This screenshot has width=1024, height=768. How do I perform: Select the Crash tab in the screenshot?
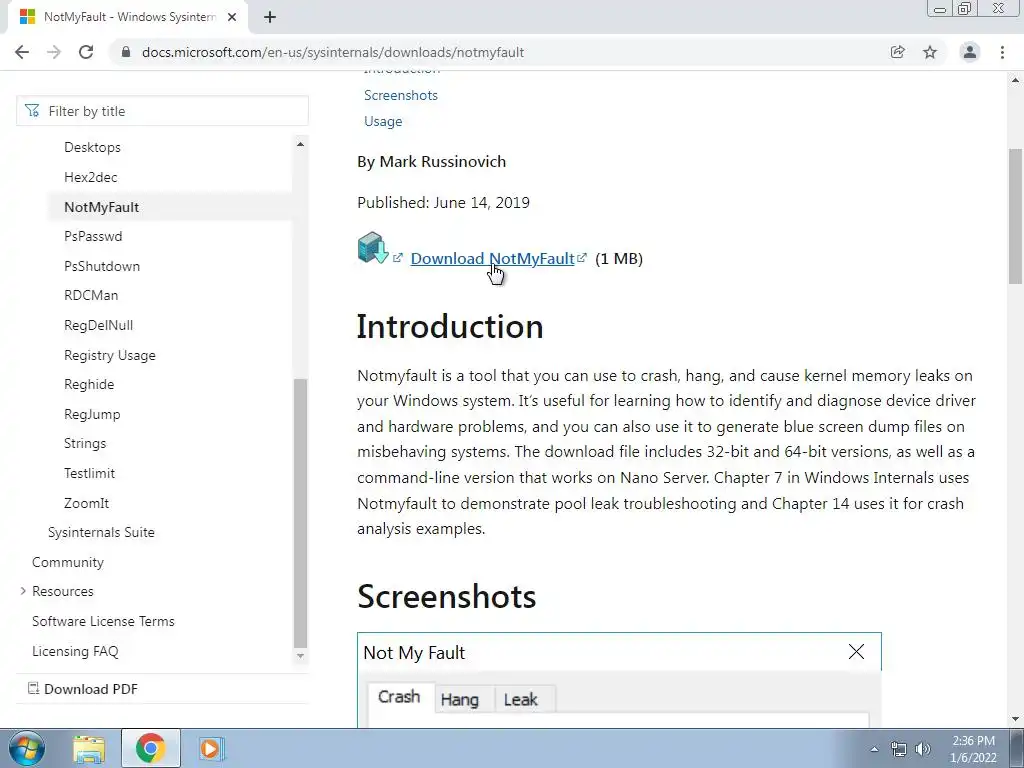(399, 697)
